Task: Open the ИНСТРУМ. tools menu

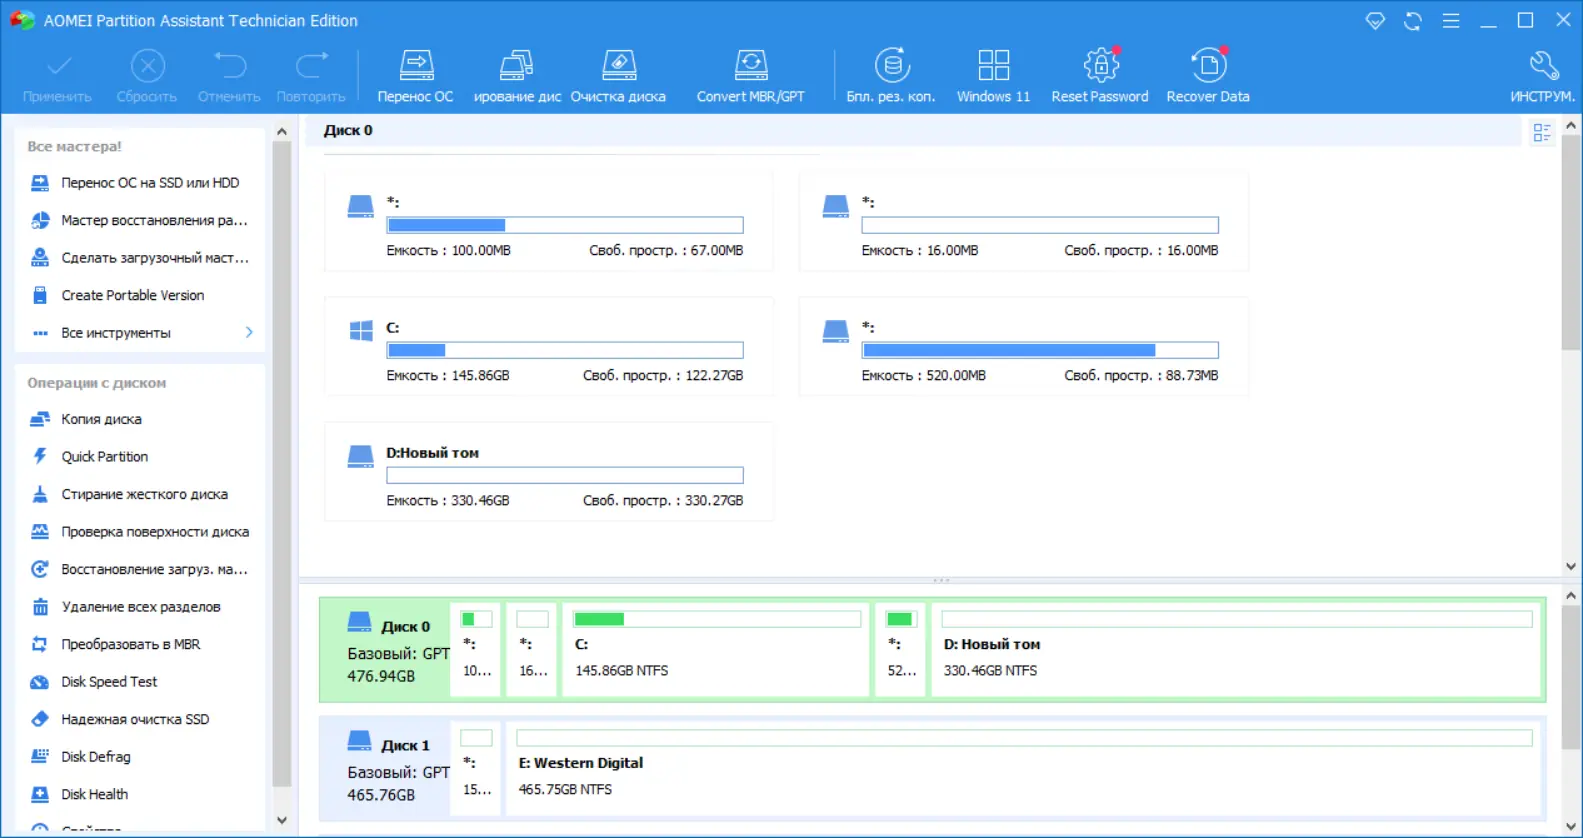Action: pyautogui.click(x=1542, y=76)
